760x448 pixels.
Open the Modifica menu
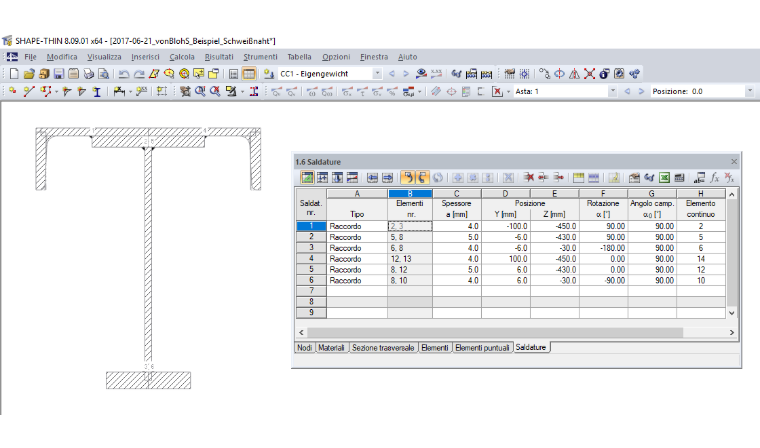click(62, 57)
